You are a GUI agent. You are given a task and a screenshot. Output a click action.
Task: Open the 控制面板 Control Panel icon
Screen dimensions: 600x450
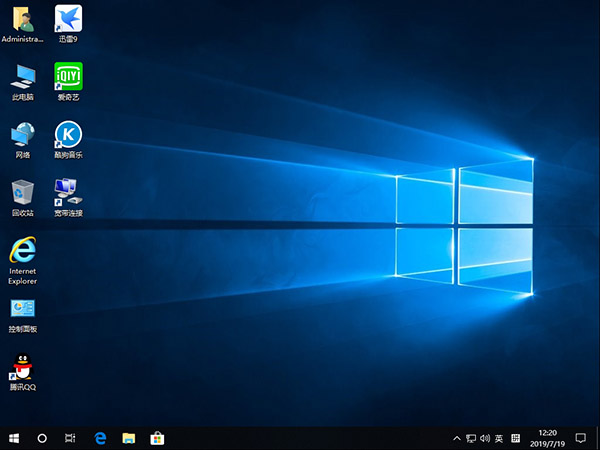[x=23, y=316]
